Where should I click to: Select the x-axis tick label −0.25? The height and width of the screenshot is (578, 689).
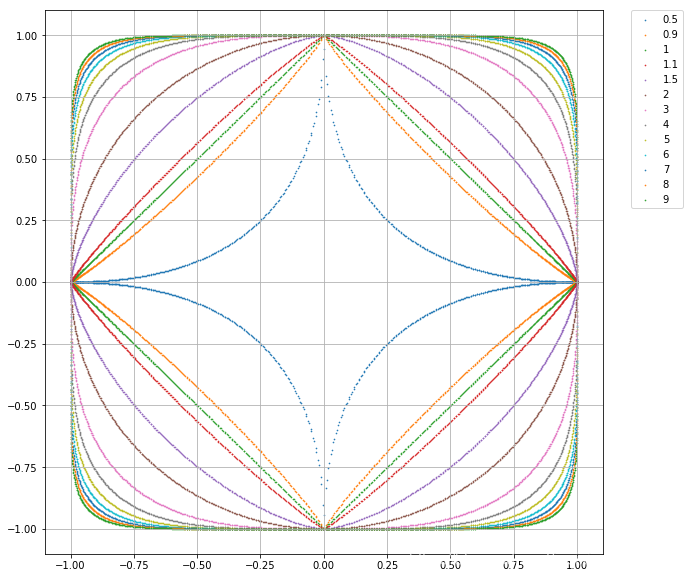click(261, 565)
